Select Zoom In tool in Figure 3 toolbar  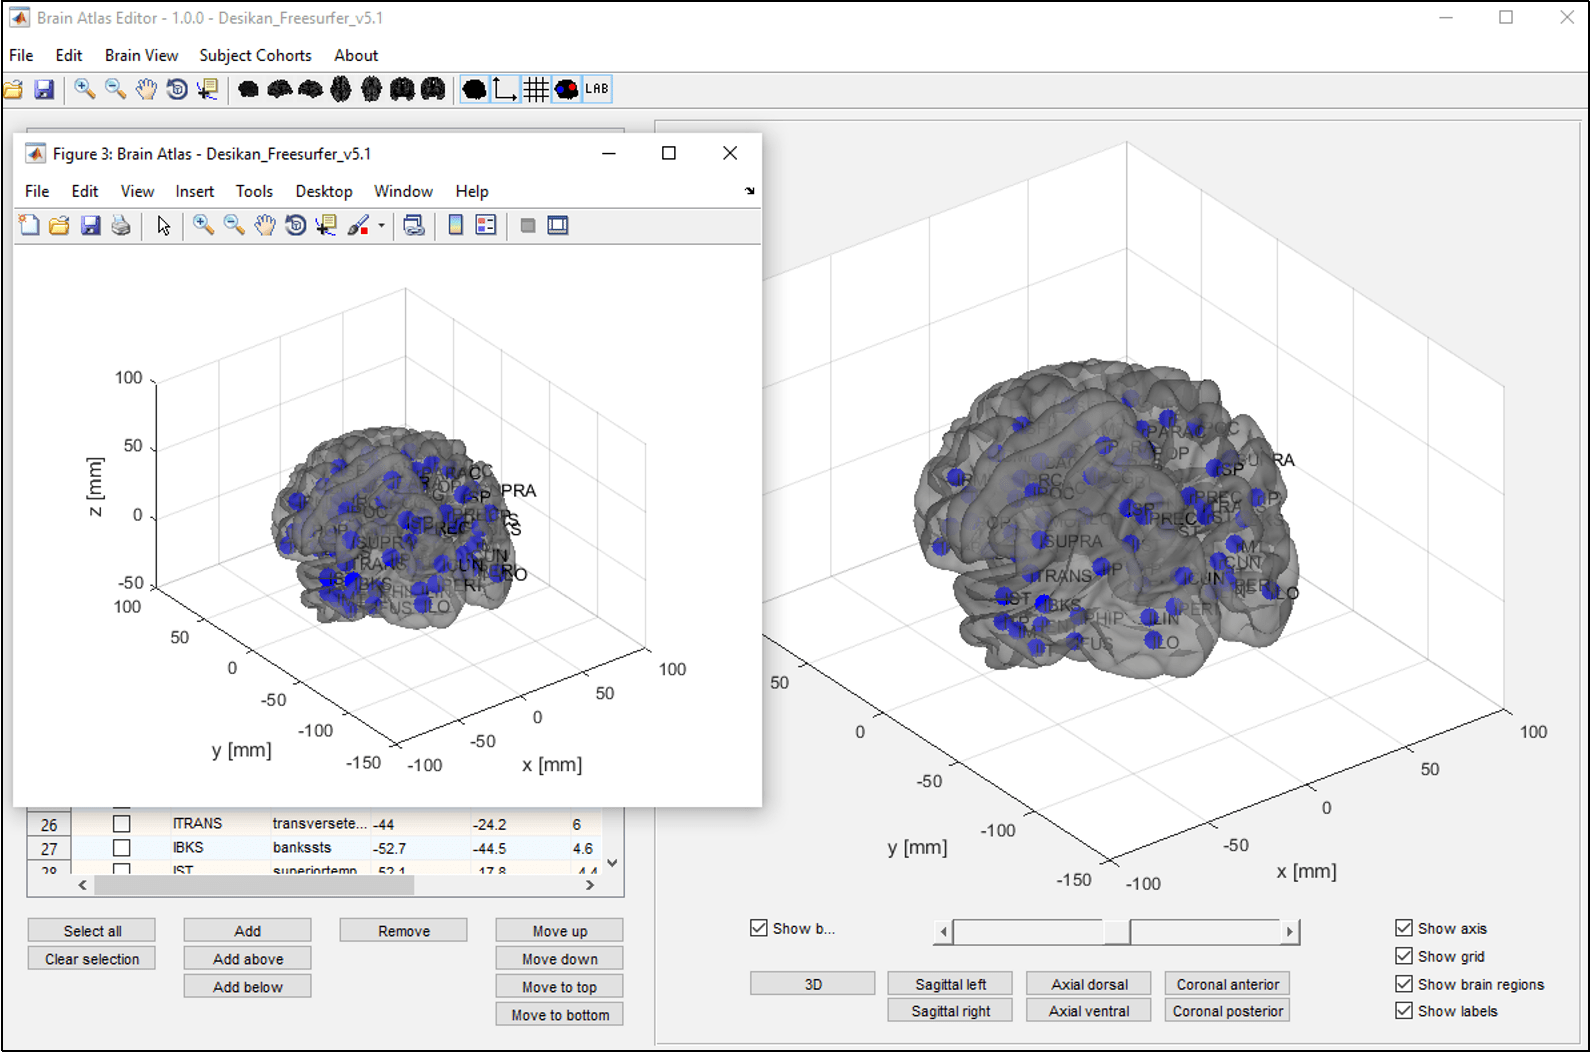(x=204, y=226)
